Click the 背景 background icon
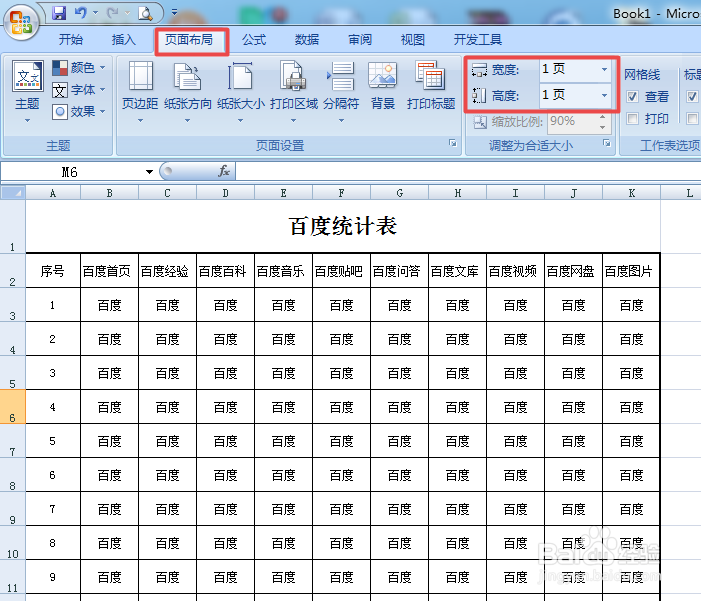 pyautogui.click(x=383, y=75)
